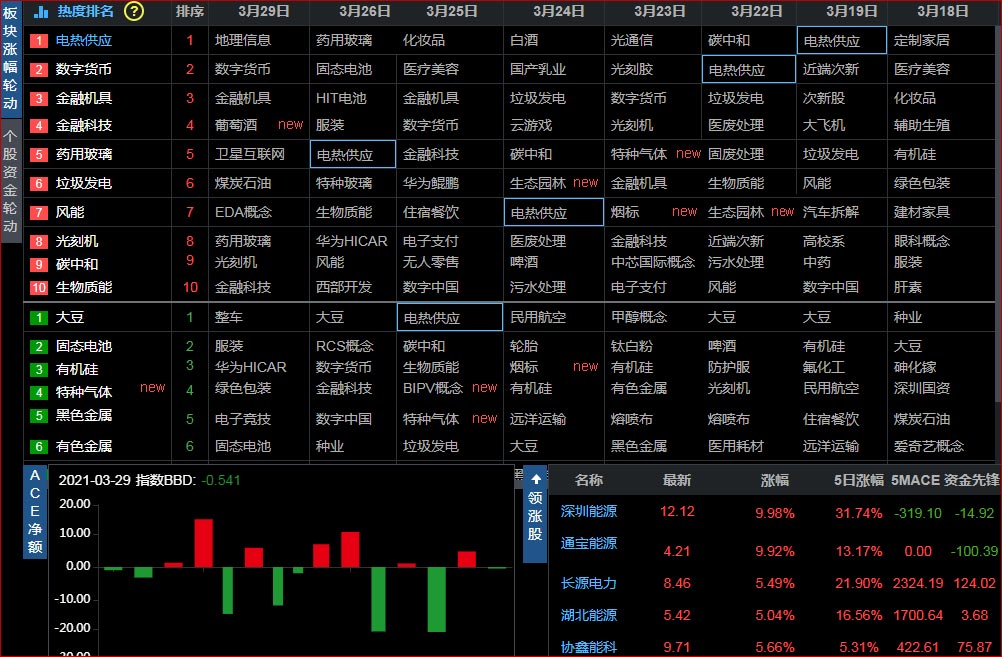
Task: Click EDA概念 under 3月29日
Action: [243, 212]
